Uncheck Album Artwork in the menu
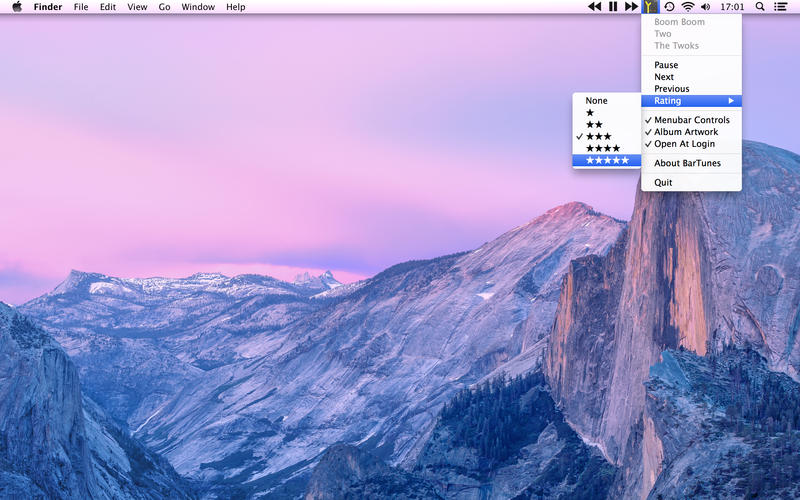Screen dimensions: 800x500 tap(686, 132)
